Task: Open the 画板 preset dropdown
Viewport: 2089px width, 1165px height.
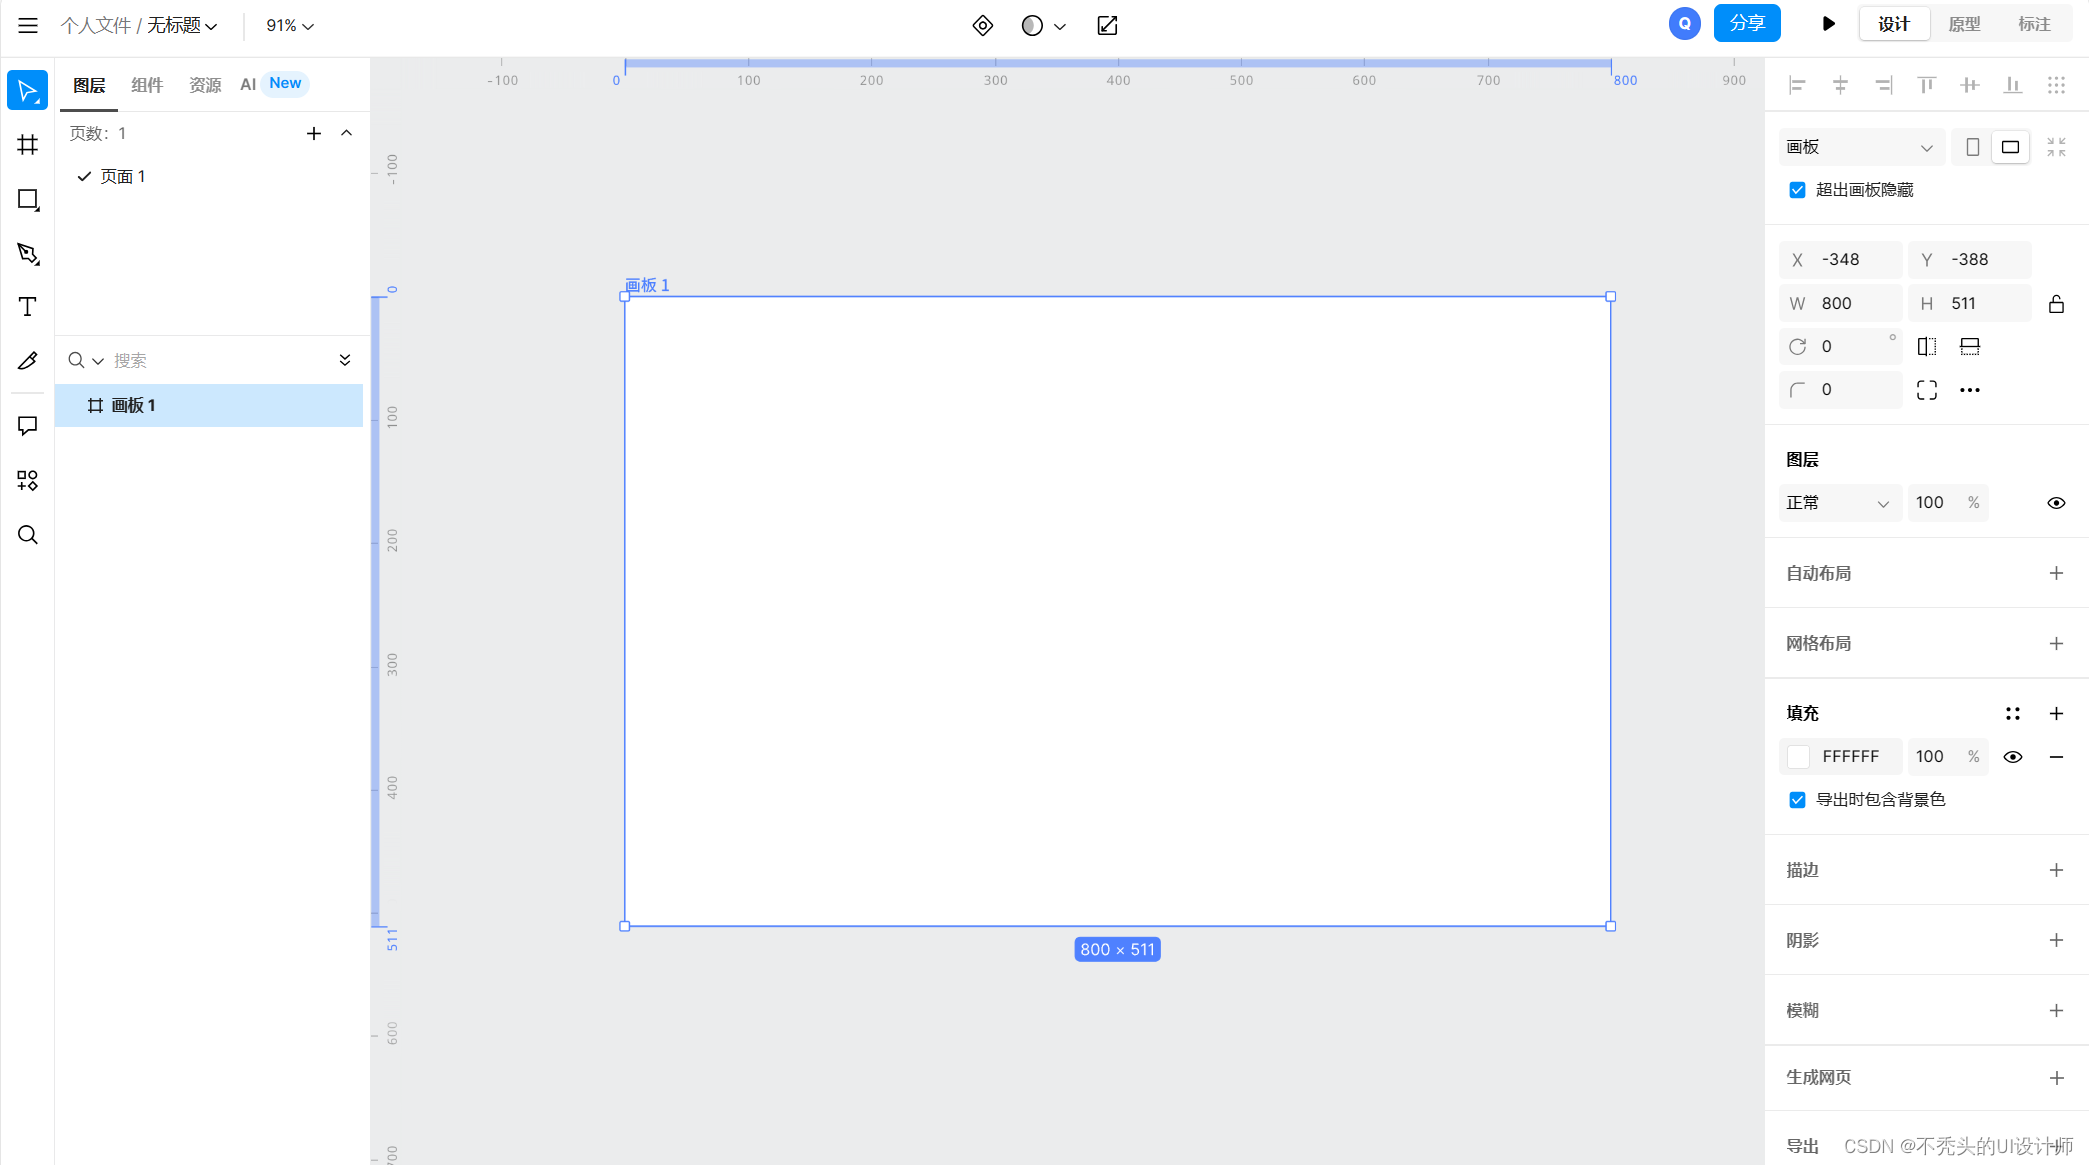Action: [1860, 147]
